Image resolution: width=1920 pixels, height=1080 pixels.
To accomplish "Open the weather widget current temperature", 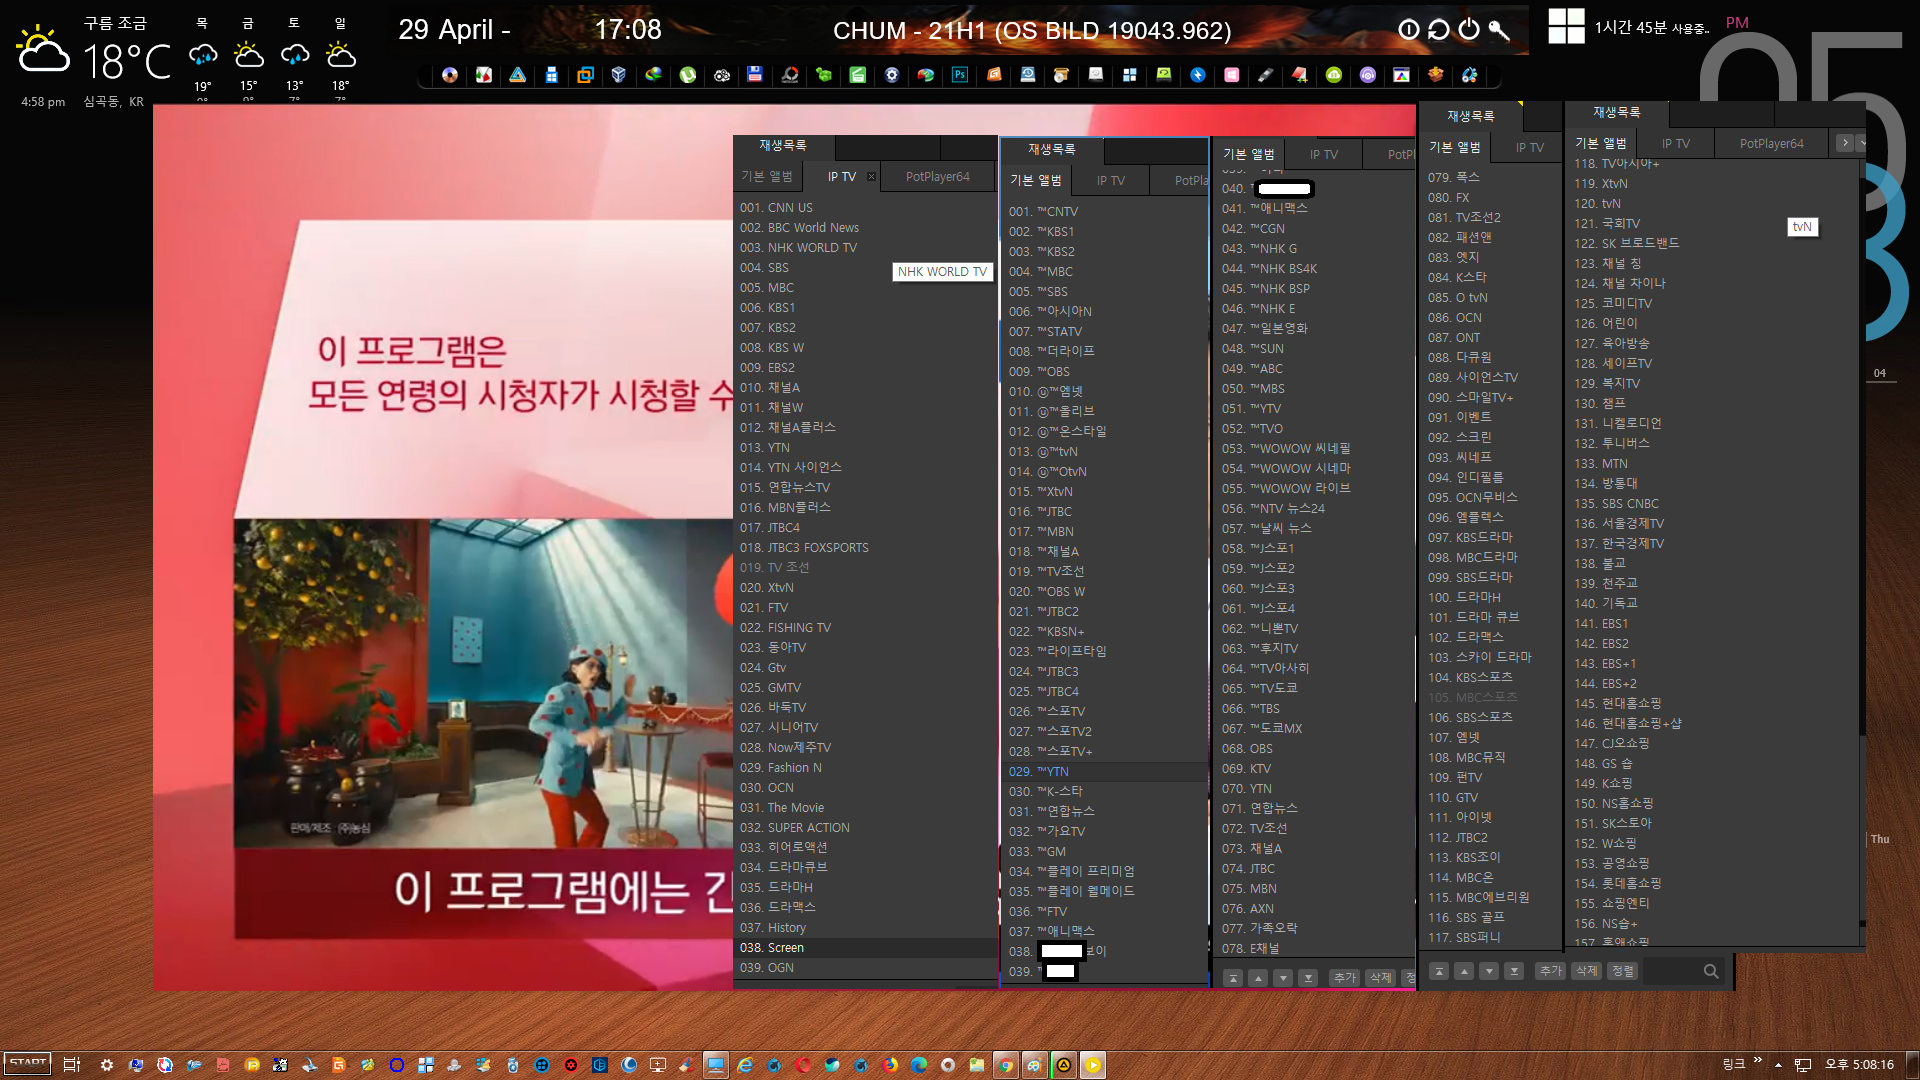I will 127,62.
